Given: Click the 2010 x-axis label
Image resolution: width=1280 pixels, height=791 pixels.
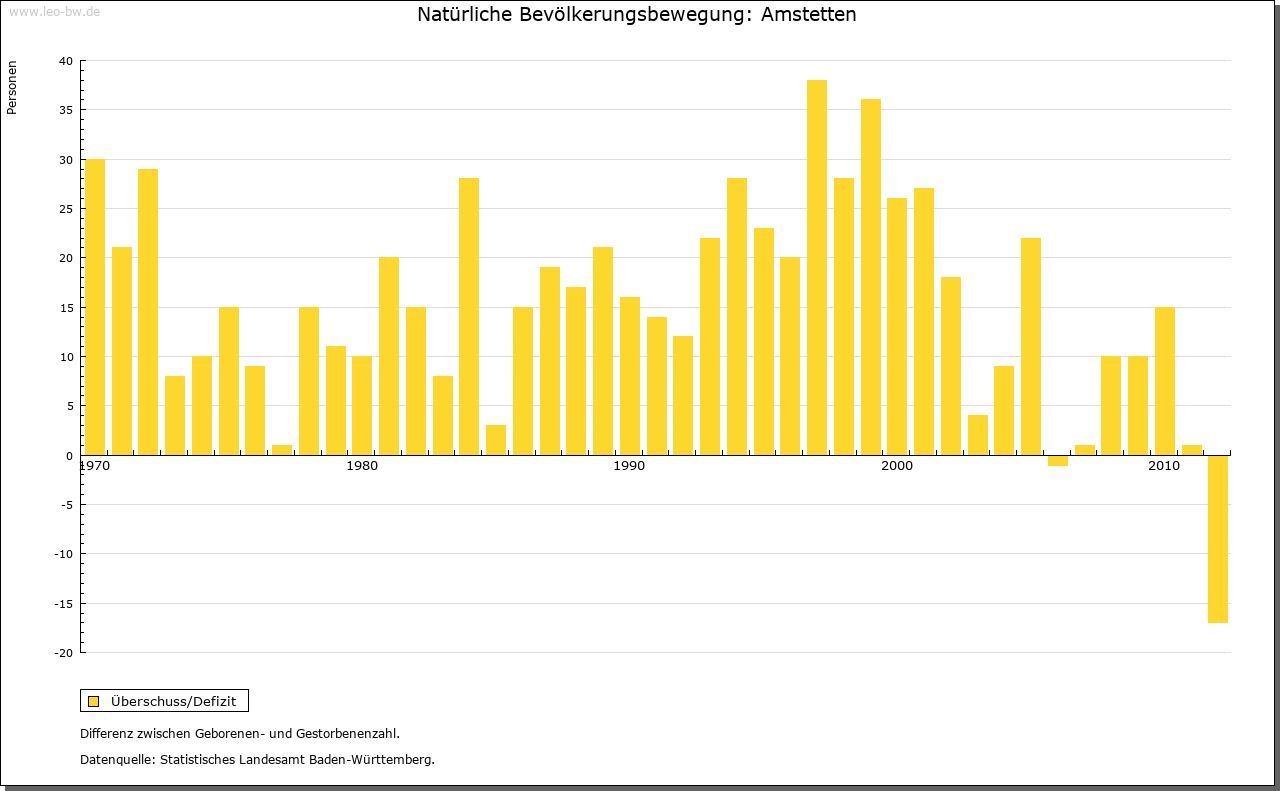Looking at the screenshot, I should point(1163,467).
